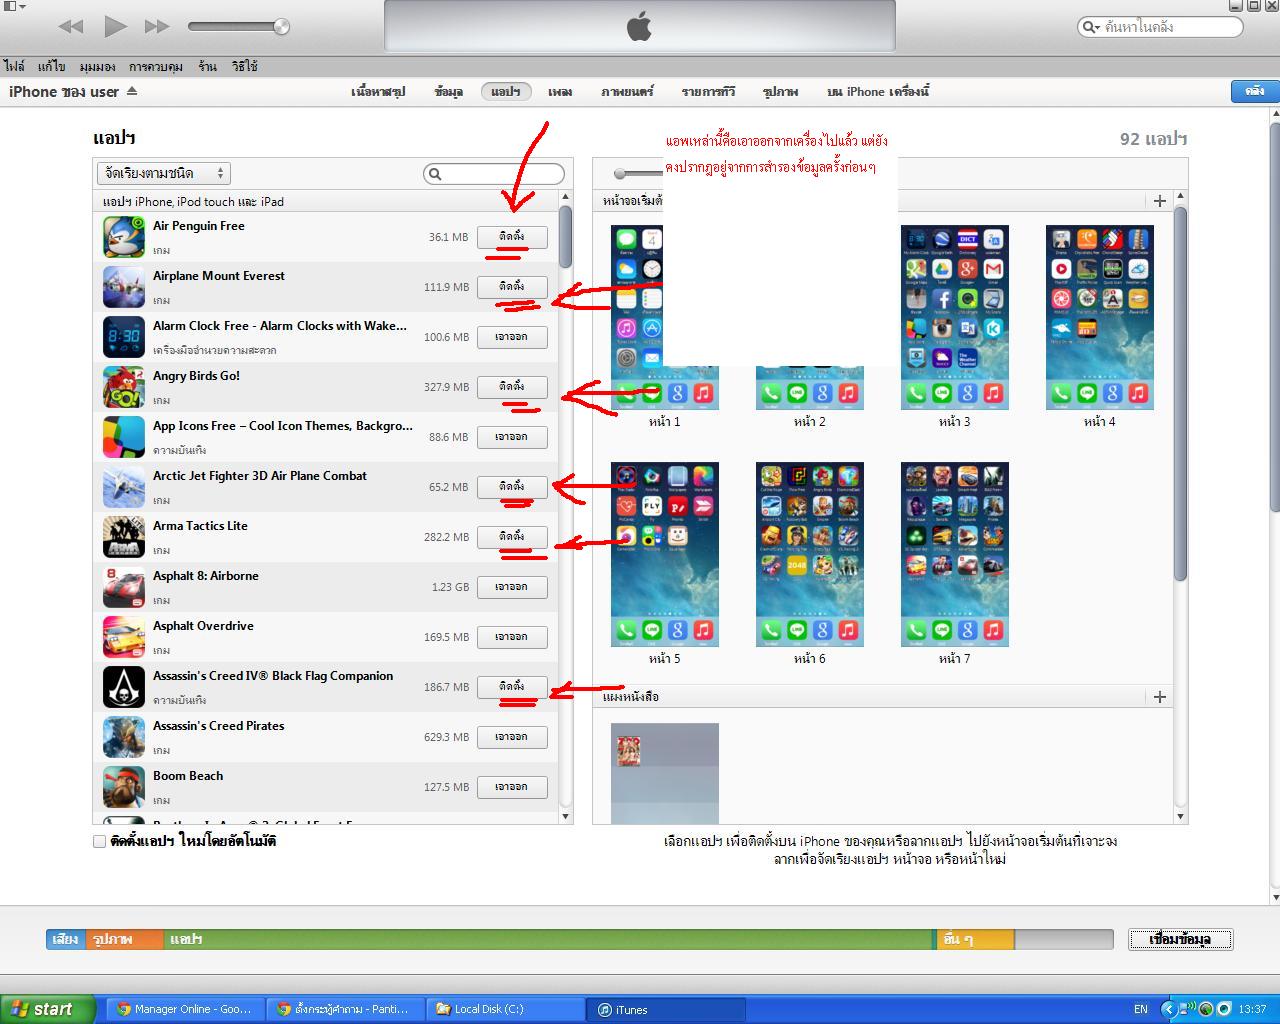
Task: Switch to Manager Online Chrome taskbar window
Action: click(x=187, y=1009)
